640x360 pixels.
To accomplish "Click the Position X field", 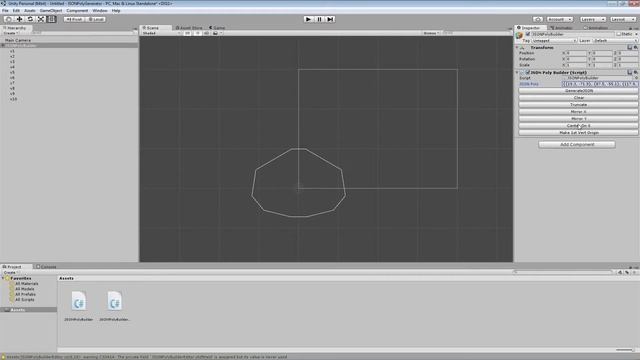I will click(576, 53).
